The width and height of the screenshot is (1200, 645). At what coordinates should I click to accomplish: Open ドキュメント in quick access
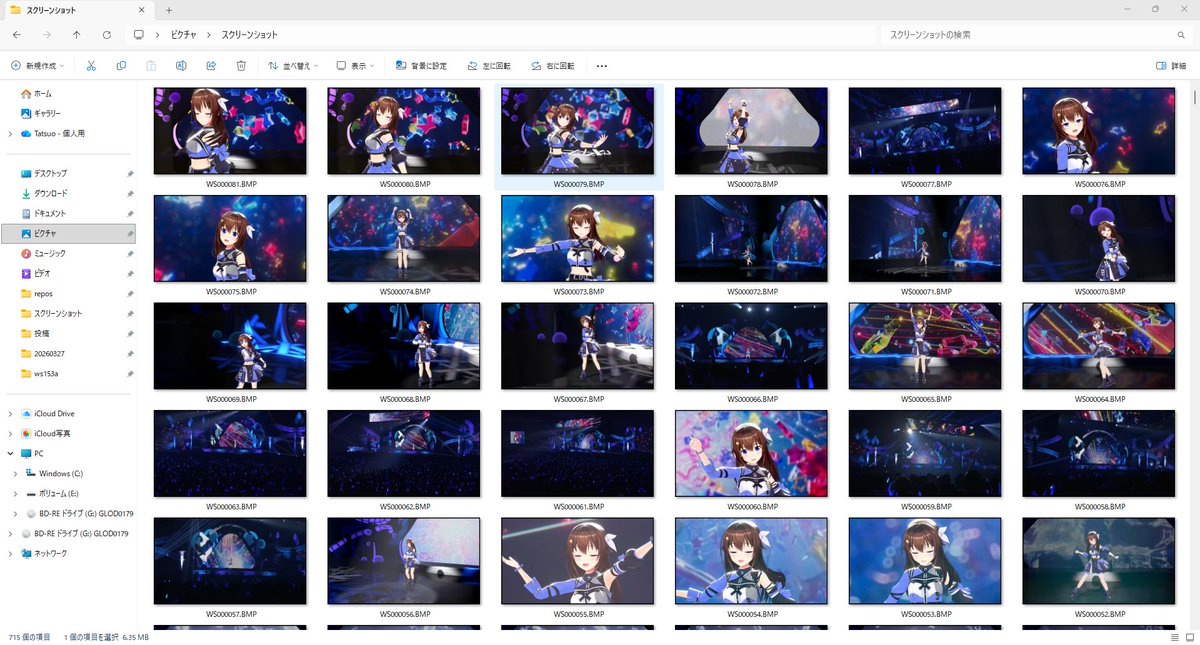[43, 213]
